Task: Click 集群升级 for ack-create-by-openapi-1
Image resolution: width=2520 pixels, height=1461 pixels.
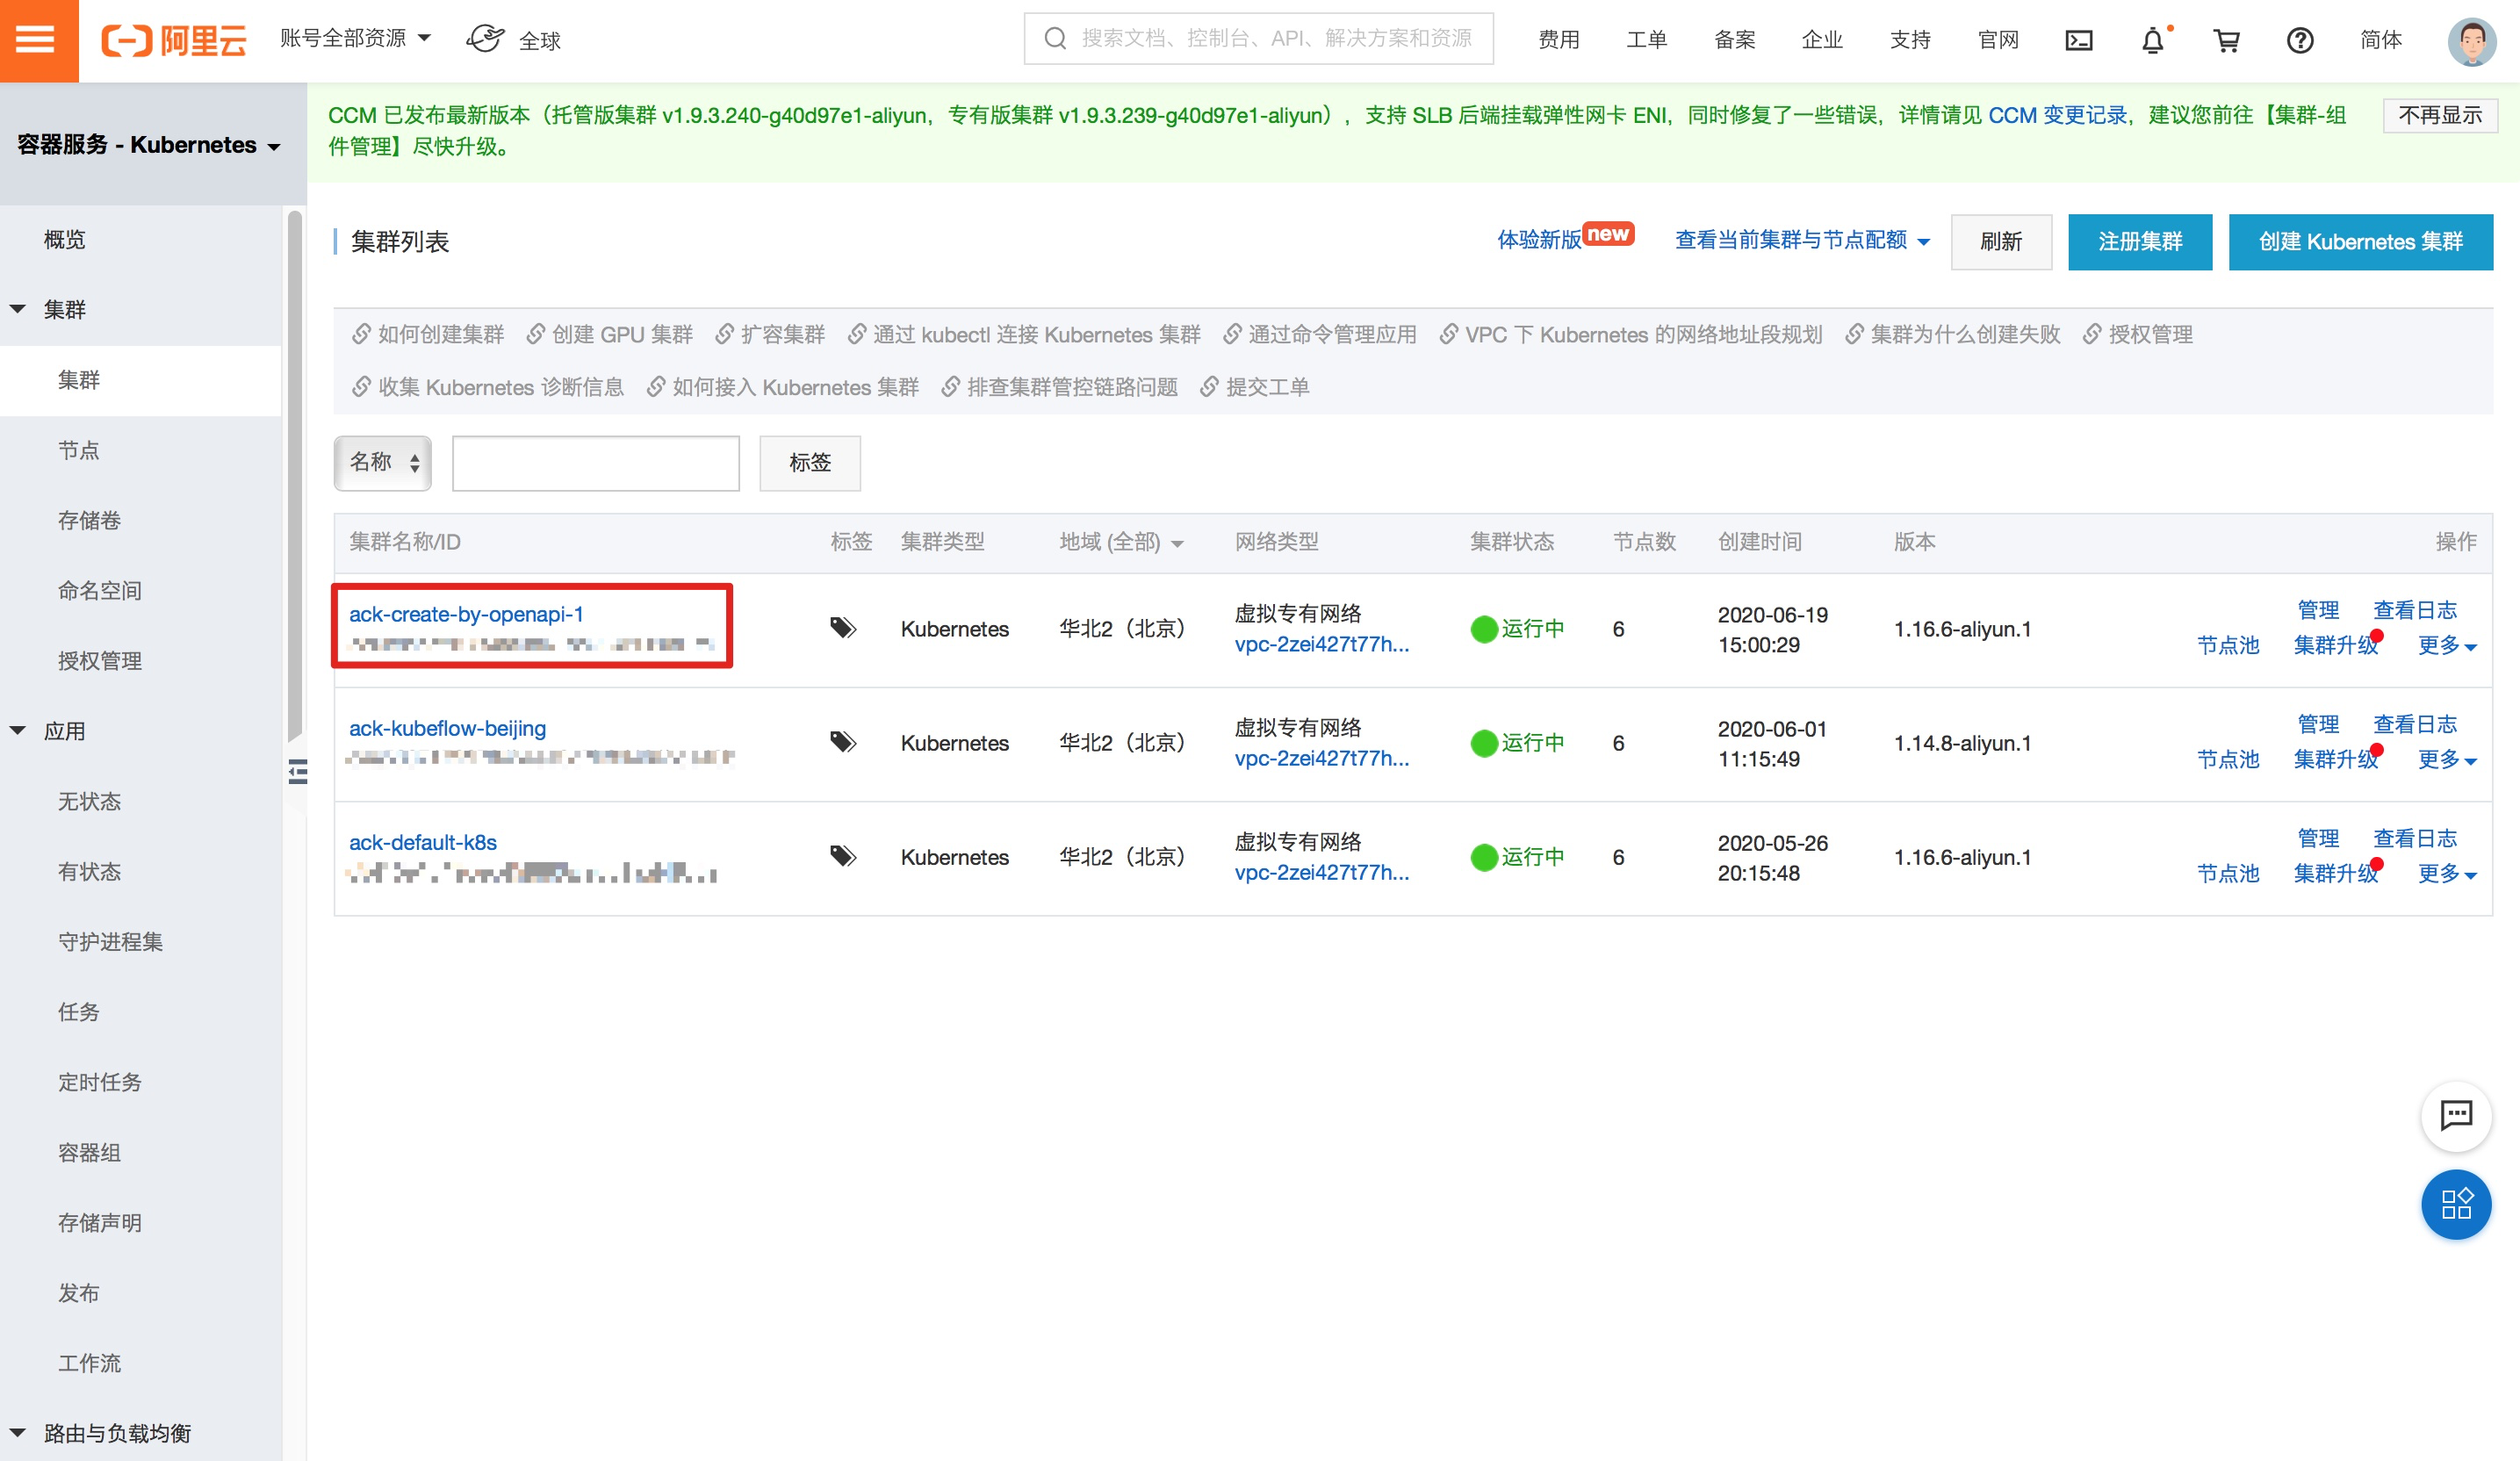Action: (2336, 645)
